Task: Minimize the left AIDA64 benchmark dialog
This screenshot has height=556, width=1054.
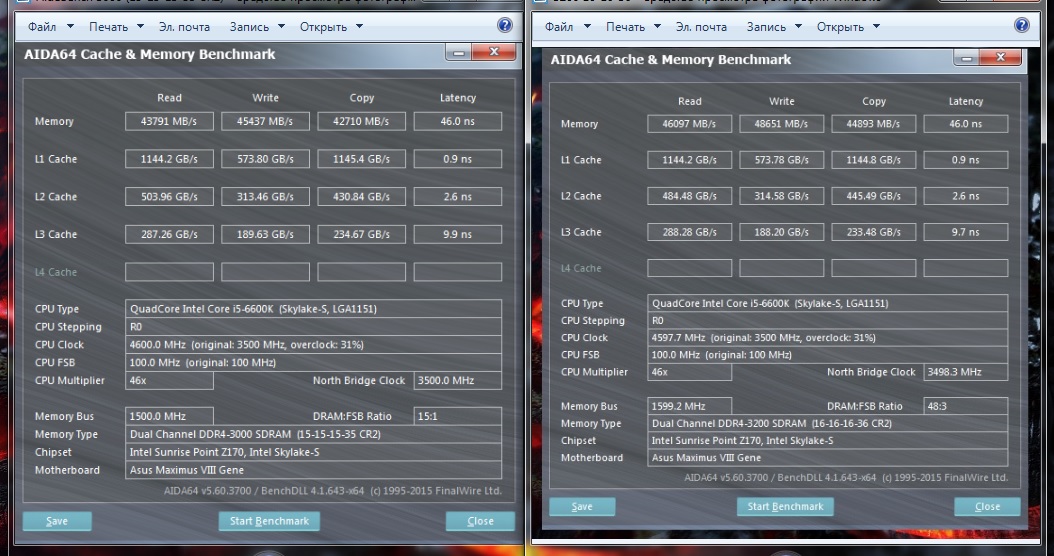Action: pos(460,53)
